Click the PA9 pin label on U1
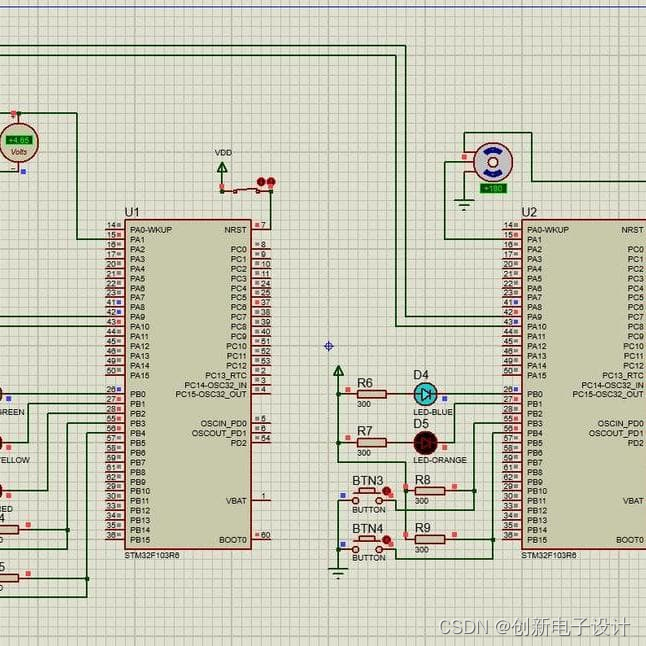This screenshot has width=646, height=646. point(137,317)
